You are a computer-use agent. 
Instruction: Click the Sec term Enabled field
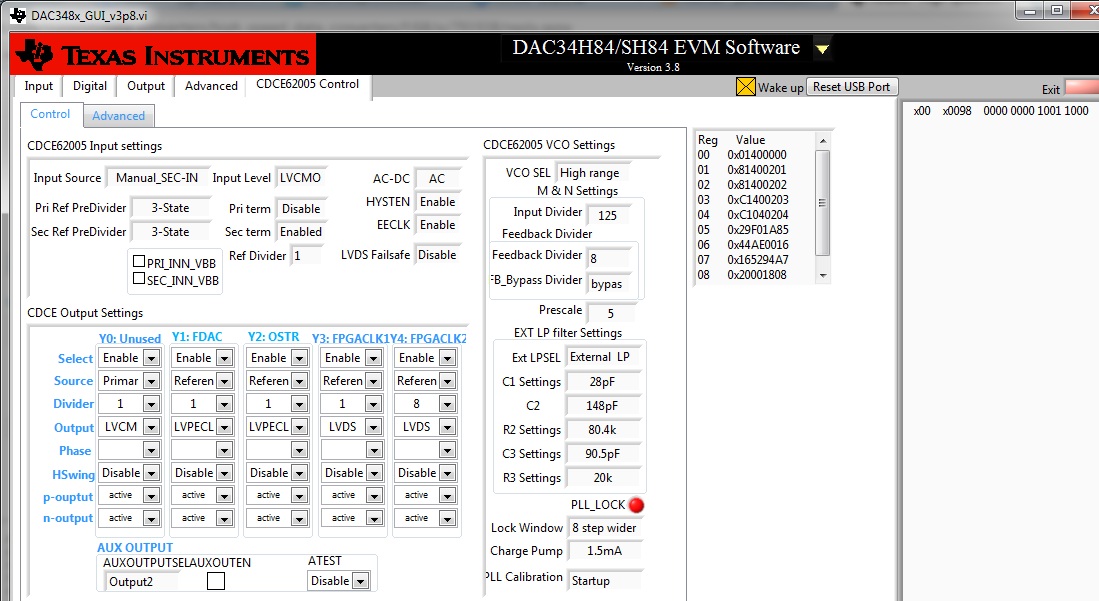(301, 232)
